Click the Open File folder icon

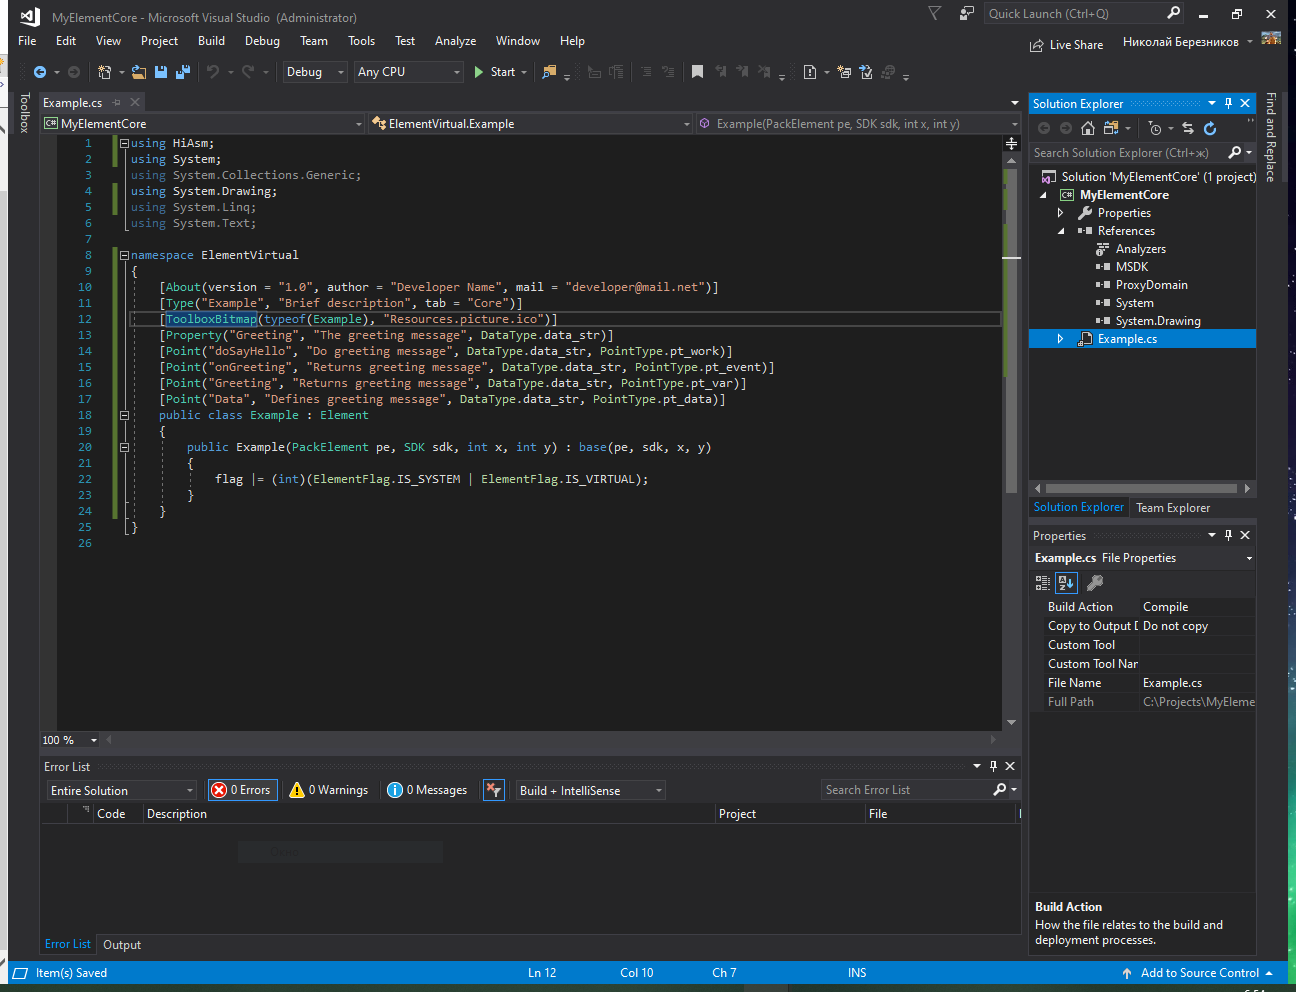pos(139,72)
